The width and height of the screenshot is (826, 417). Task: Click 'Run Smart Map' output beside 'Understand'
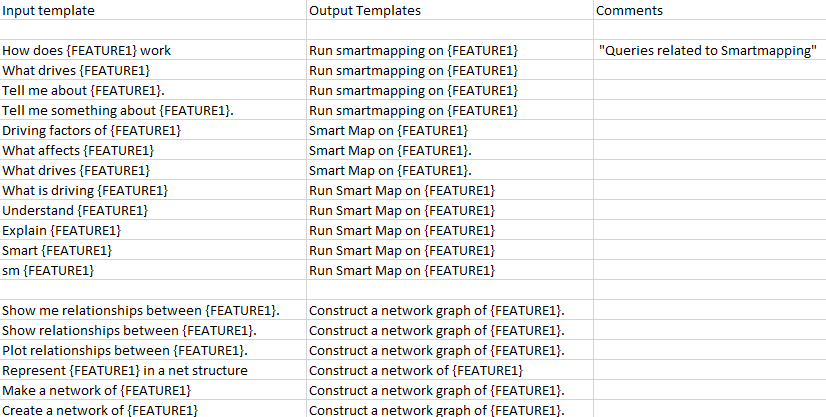tap(450, 210)
